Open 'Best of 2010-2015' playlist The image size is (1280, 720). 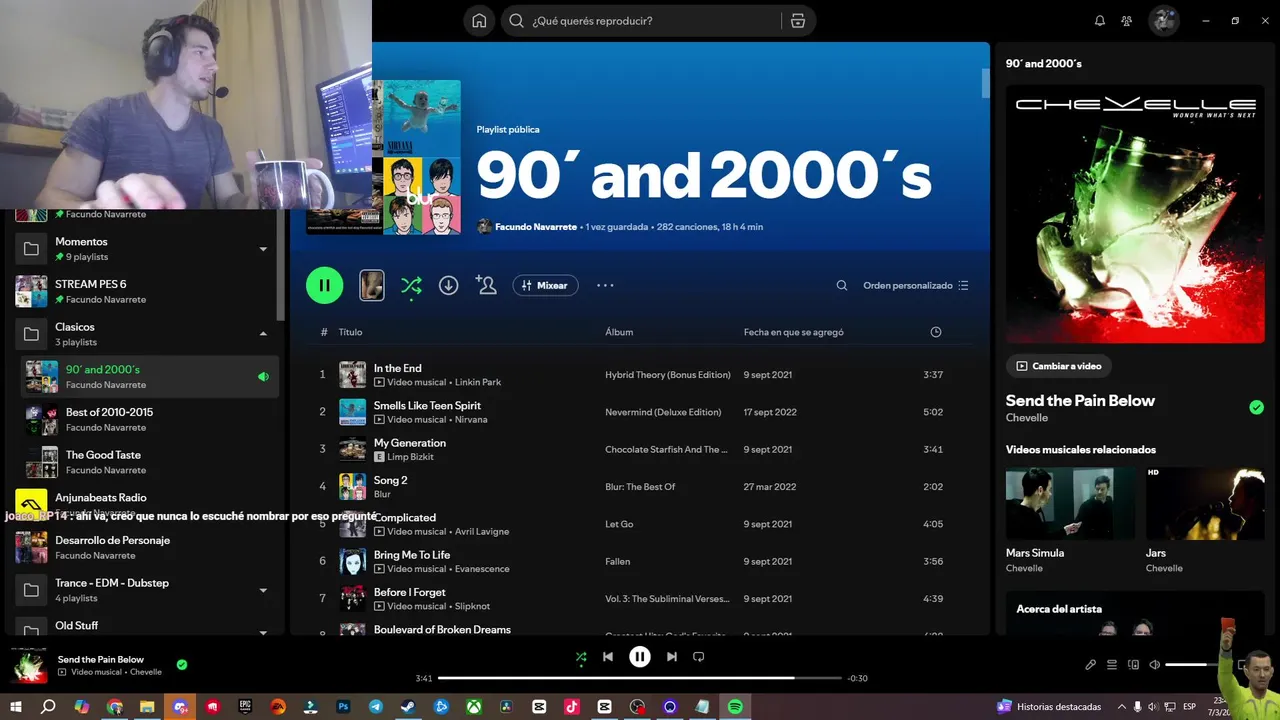tap(150, 419)
